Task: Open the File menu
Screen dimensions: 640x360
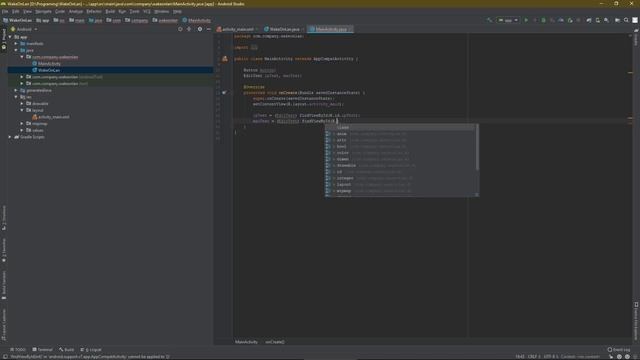Action: 5,11
